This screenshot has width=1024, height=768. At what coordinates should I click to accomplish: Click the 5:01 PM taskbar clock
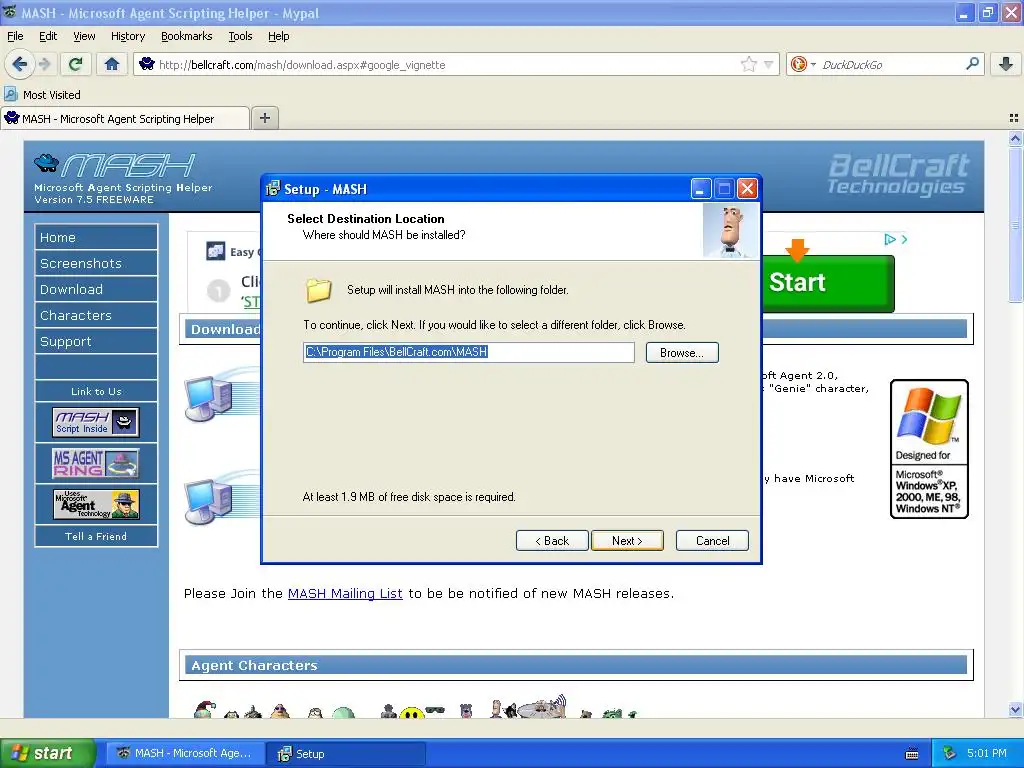click(x=987, y=754)
